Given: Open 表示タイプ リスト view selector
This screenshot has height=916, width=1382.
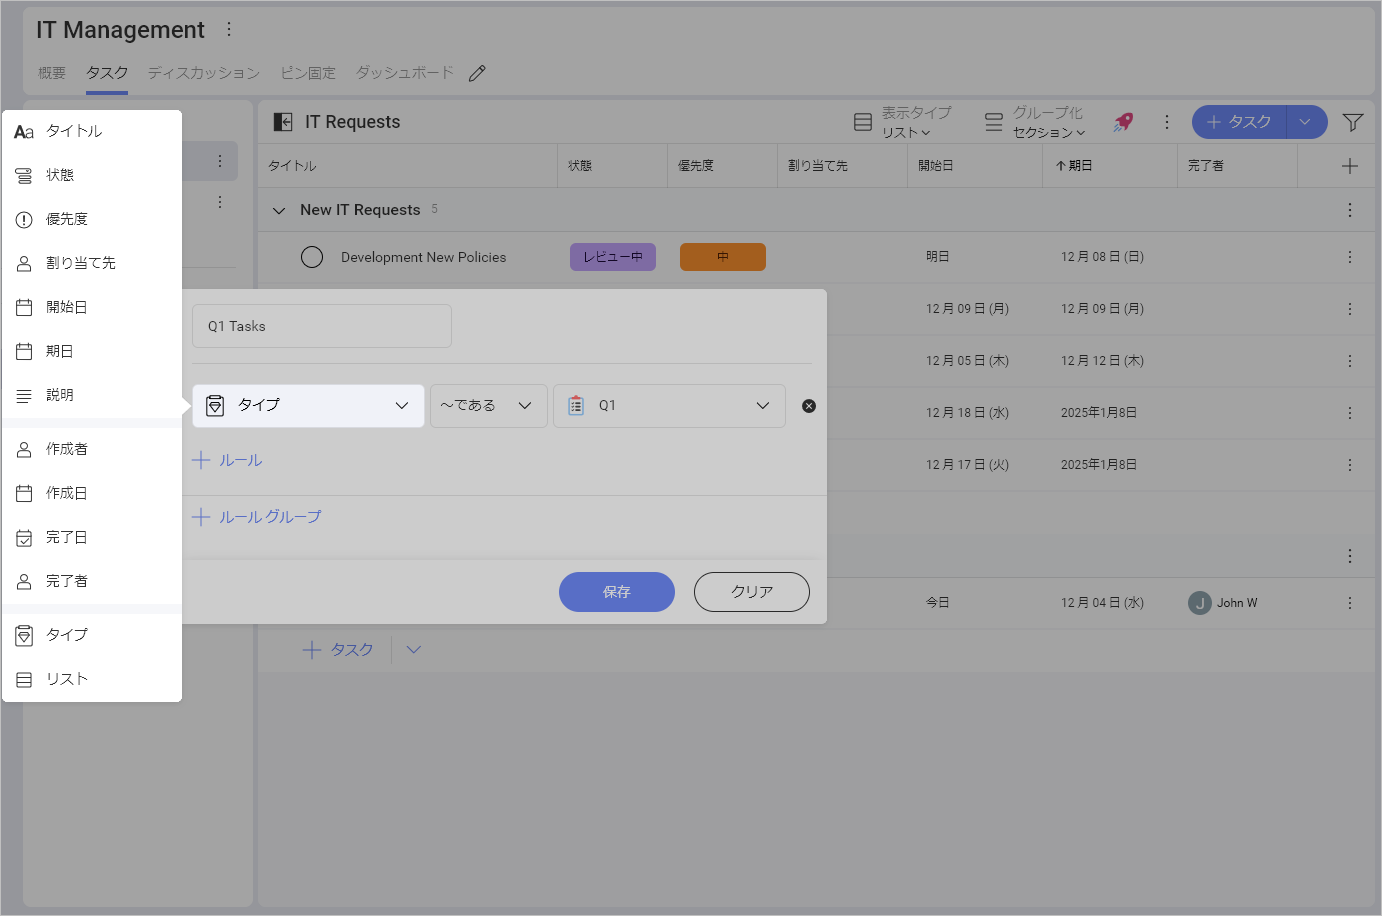Looking at the screenshot, I should coord(903,122).
